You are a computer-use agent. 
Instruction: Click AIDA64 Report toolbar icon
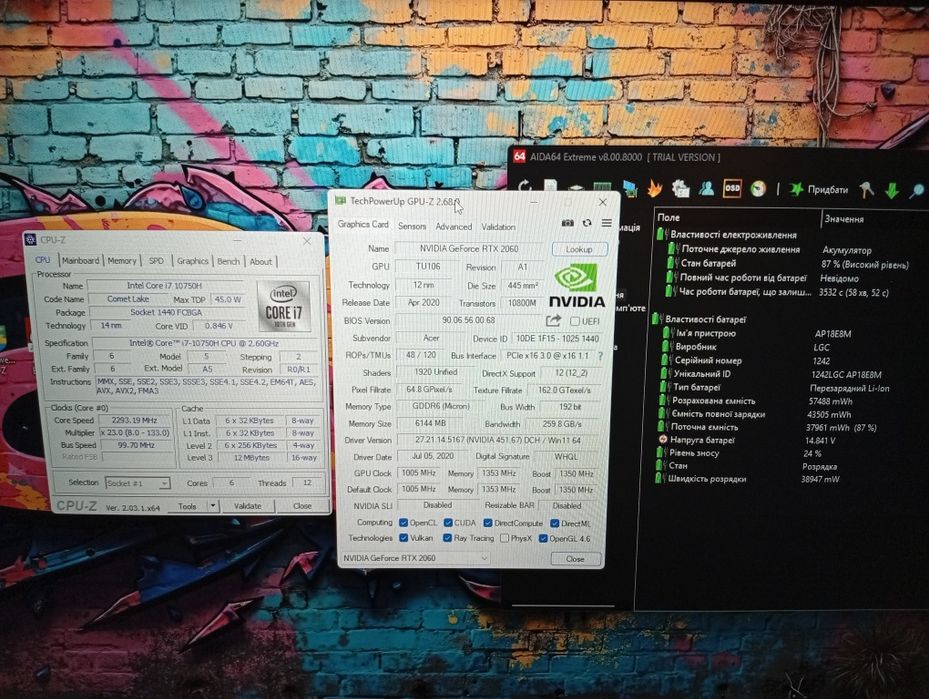coord(550,187)
